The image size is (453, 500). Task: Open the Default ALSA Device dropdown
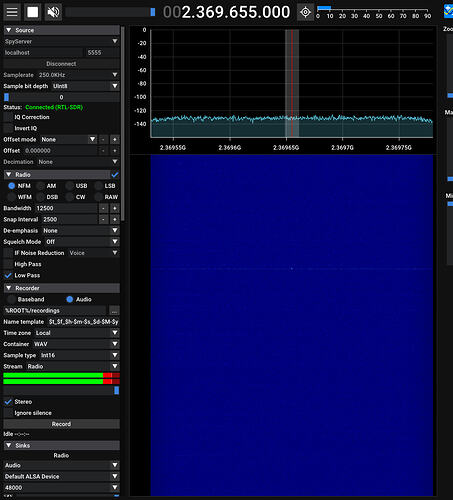tap(61, 476)
